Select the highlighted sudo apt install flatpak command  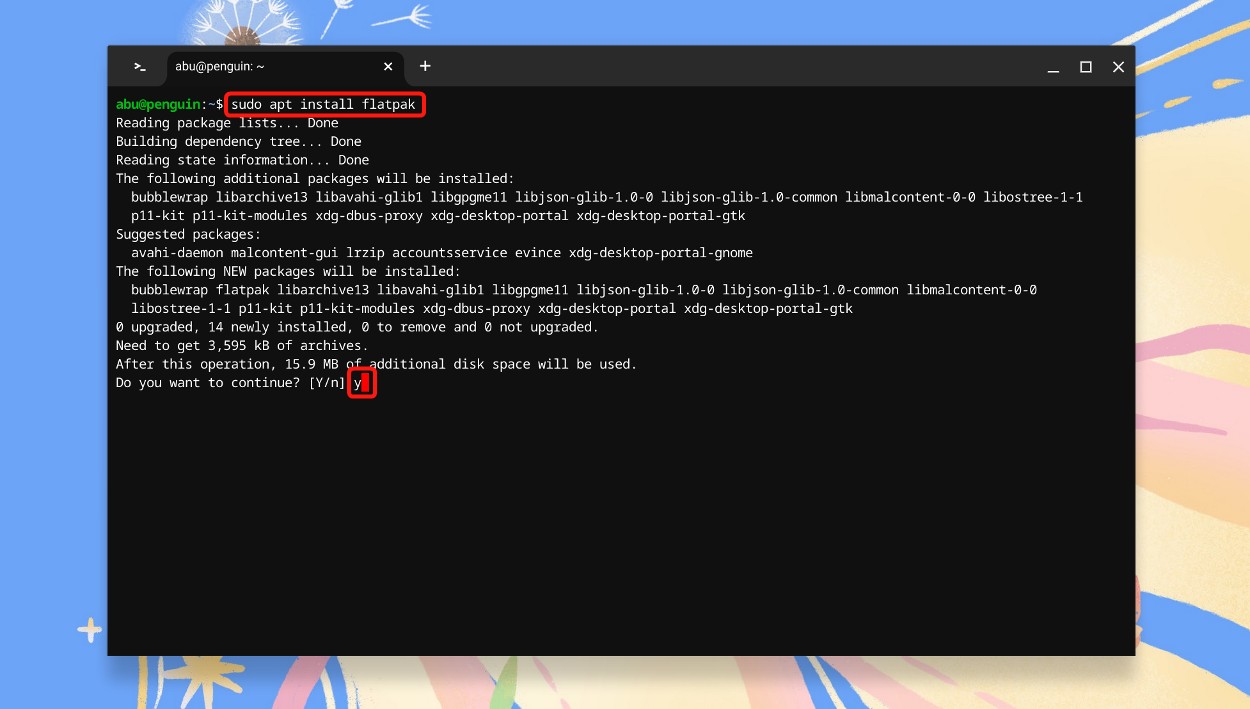[x=324, y=104]
